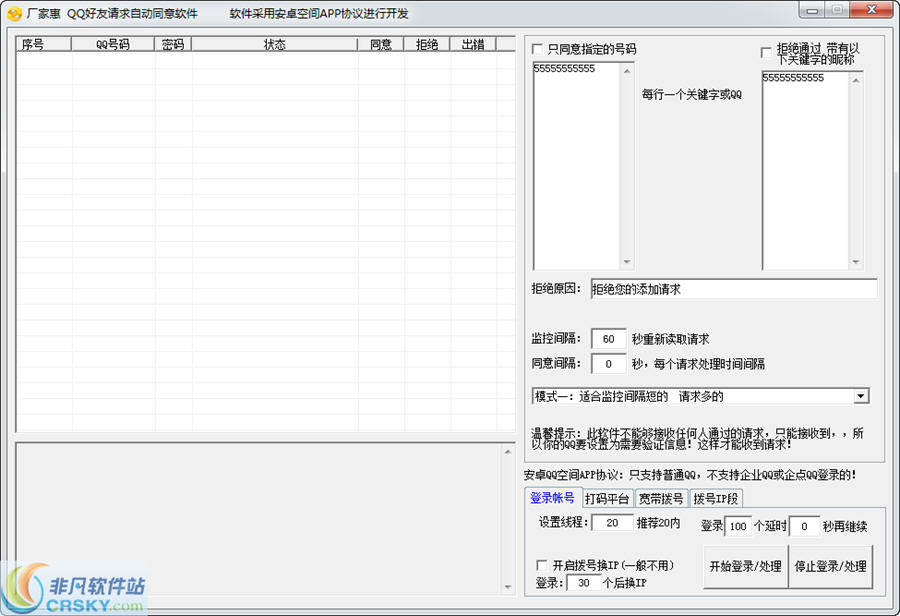This screenshot has width=900, height=616.
Task: Click the 拒绝原因 text field
Action: pos(734,289)
